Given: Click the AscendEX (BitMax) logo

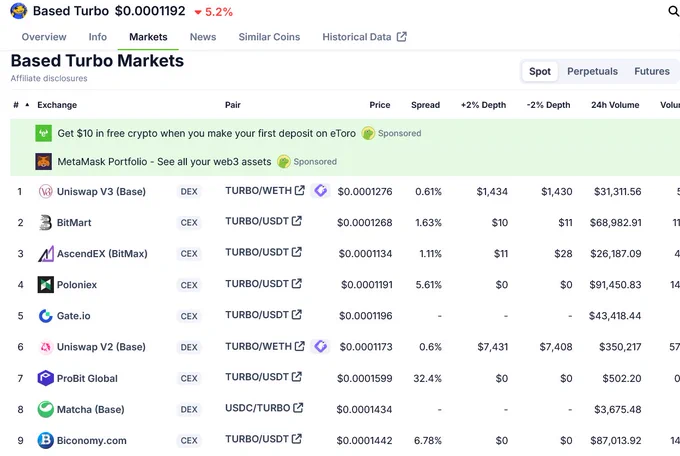Looking at the screenshot, I should coord(46,254).
